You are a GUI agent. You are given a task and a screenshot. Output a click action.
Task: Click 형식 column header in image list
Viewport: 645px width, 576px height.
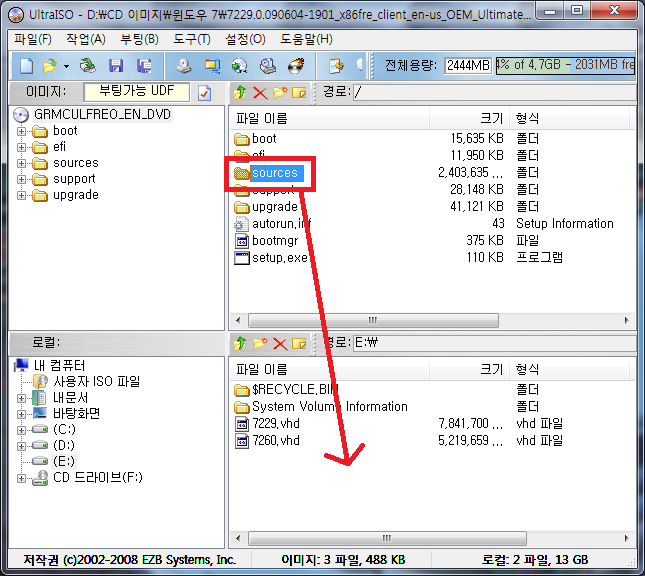[570, 118]
